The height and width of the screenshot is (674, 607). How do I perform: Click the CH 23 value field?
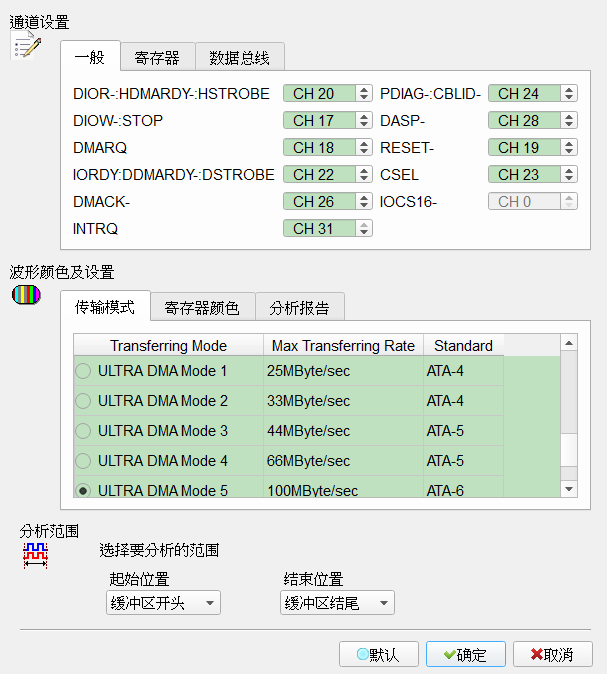524,175
